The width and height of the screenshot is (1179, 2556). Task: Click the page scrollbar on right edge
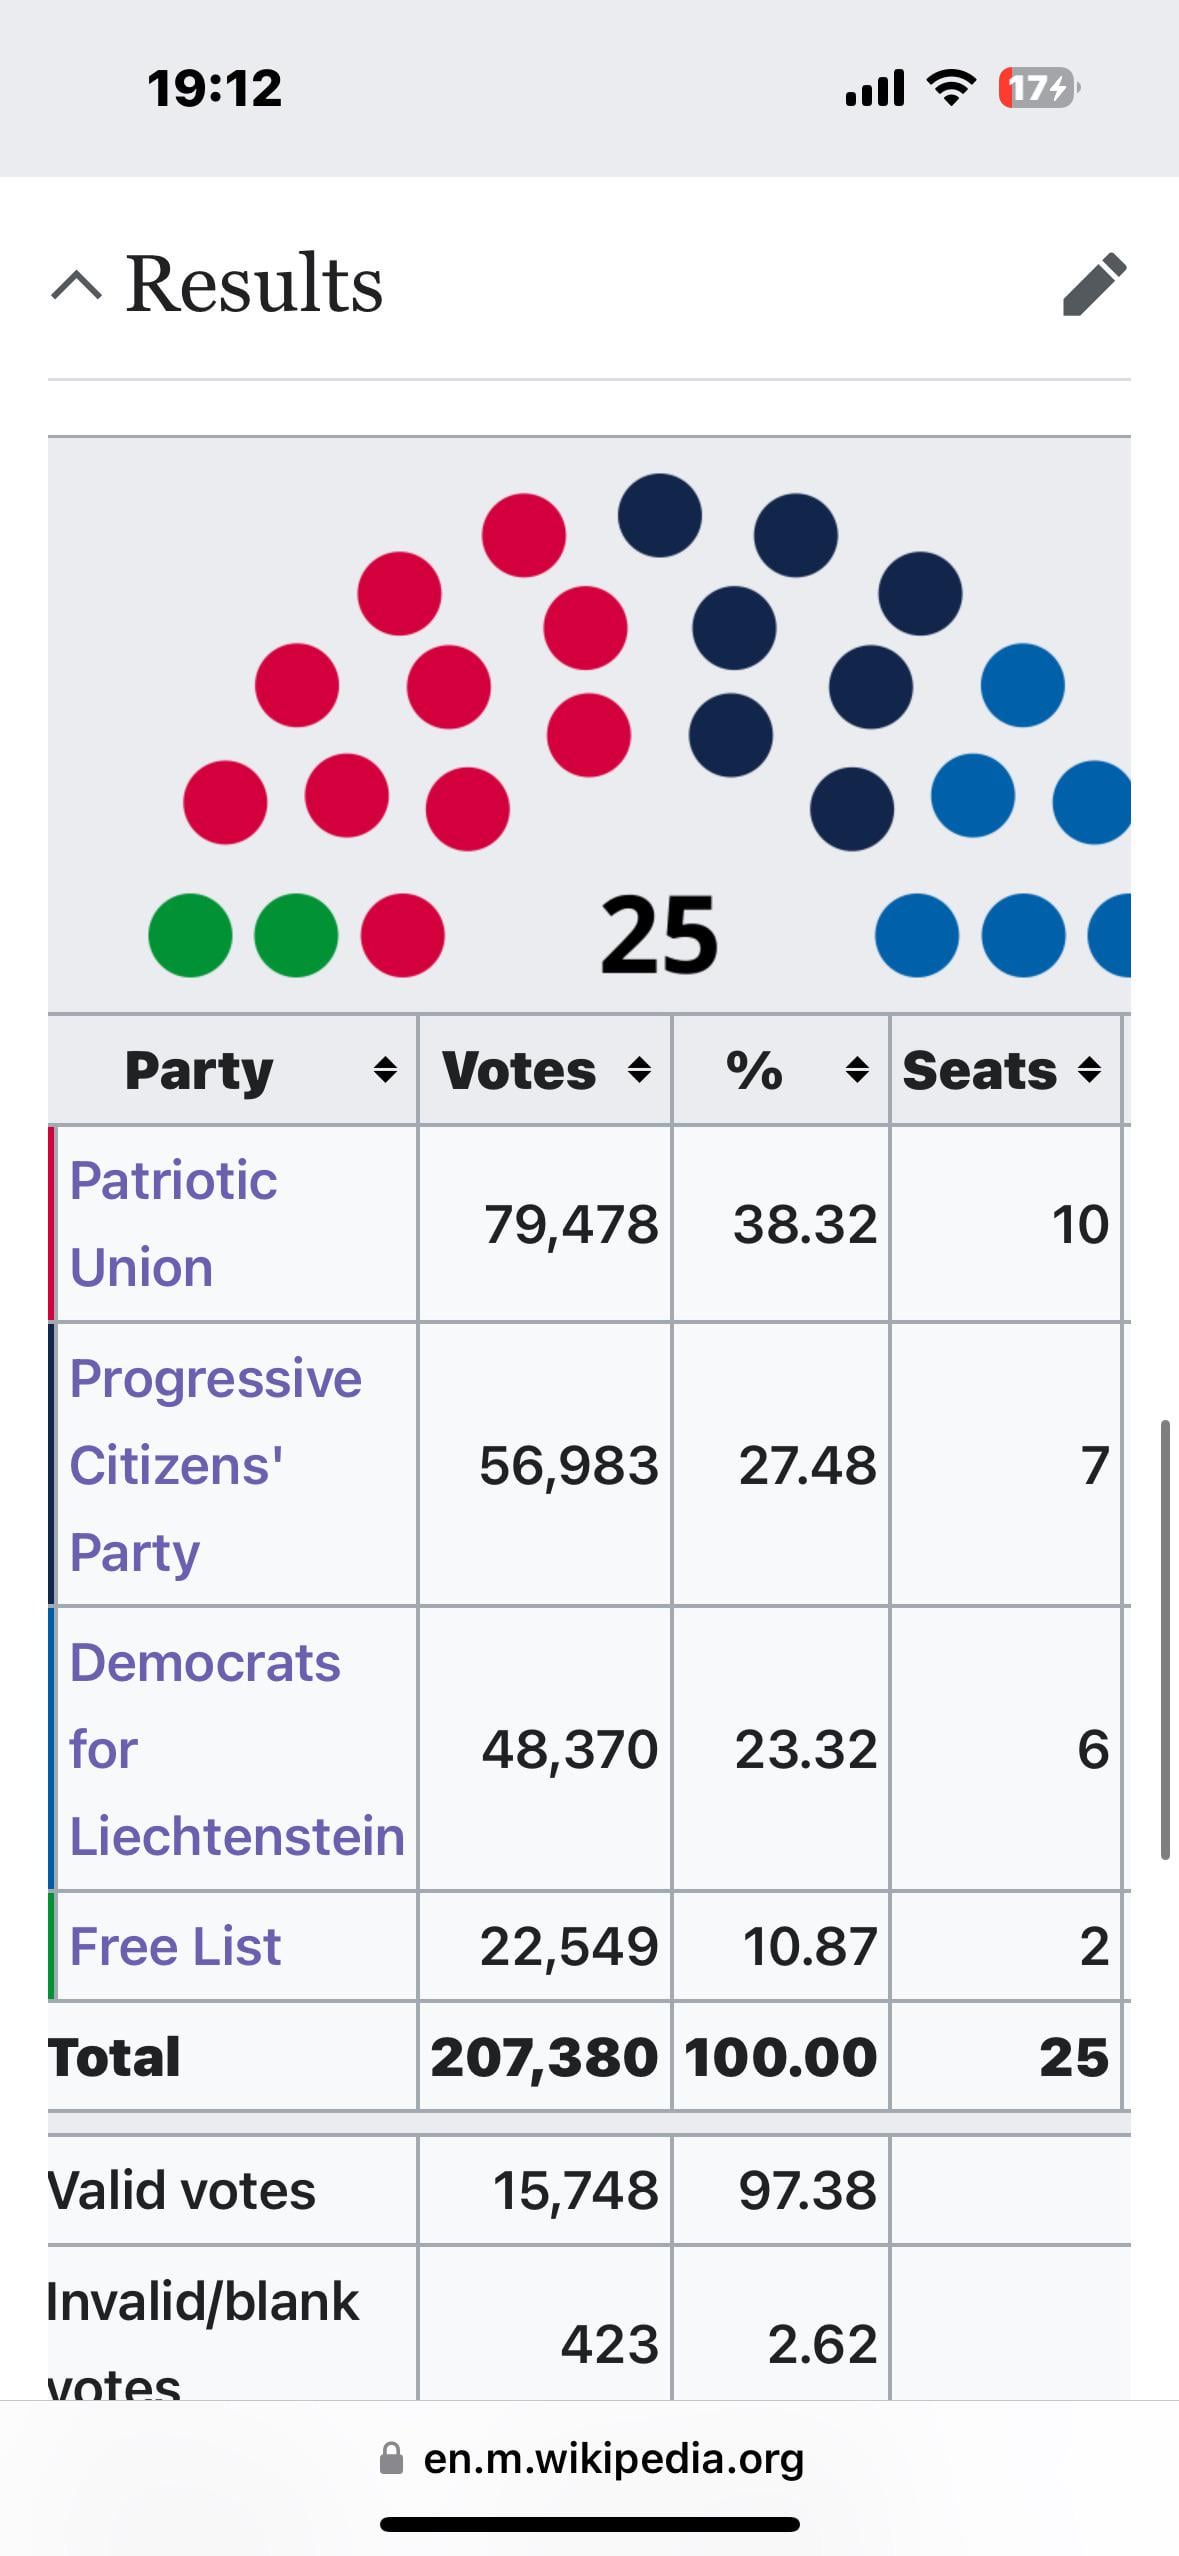coord(1165,1640)
